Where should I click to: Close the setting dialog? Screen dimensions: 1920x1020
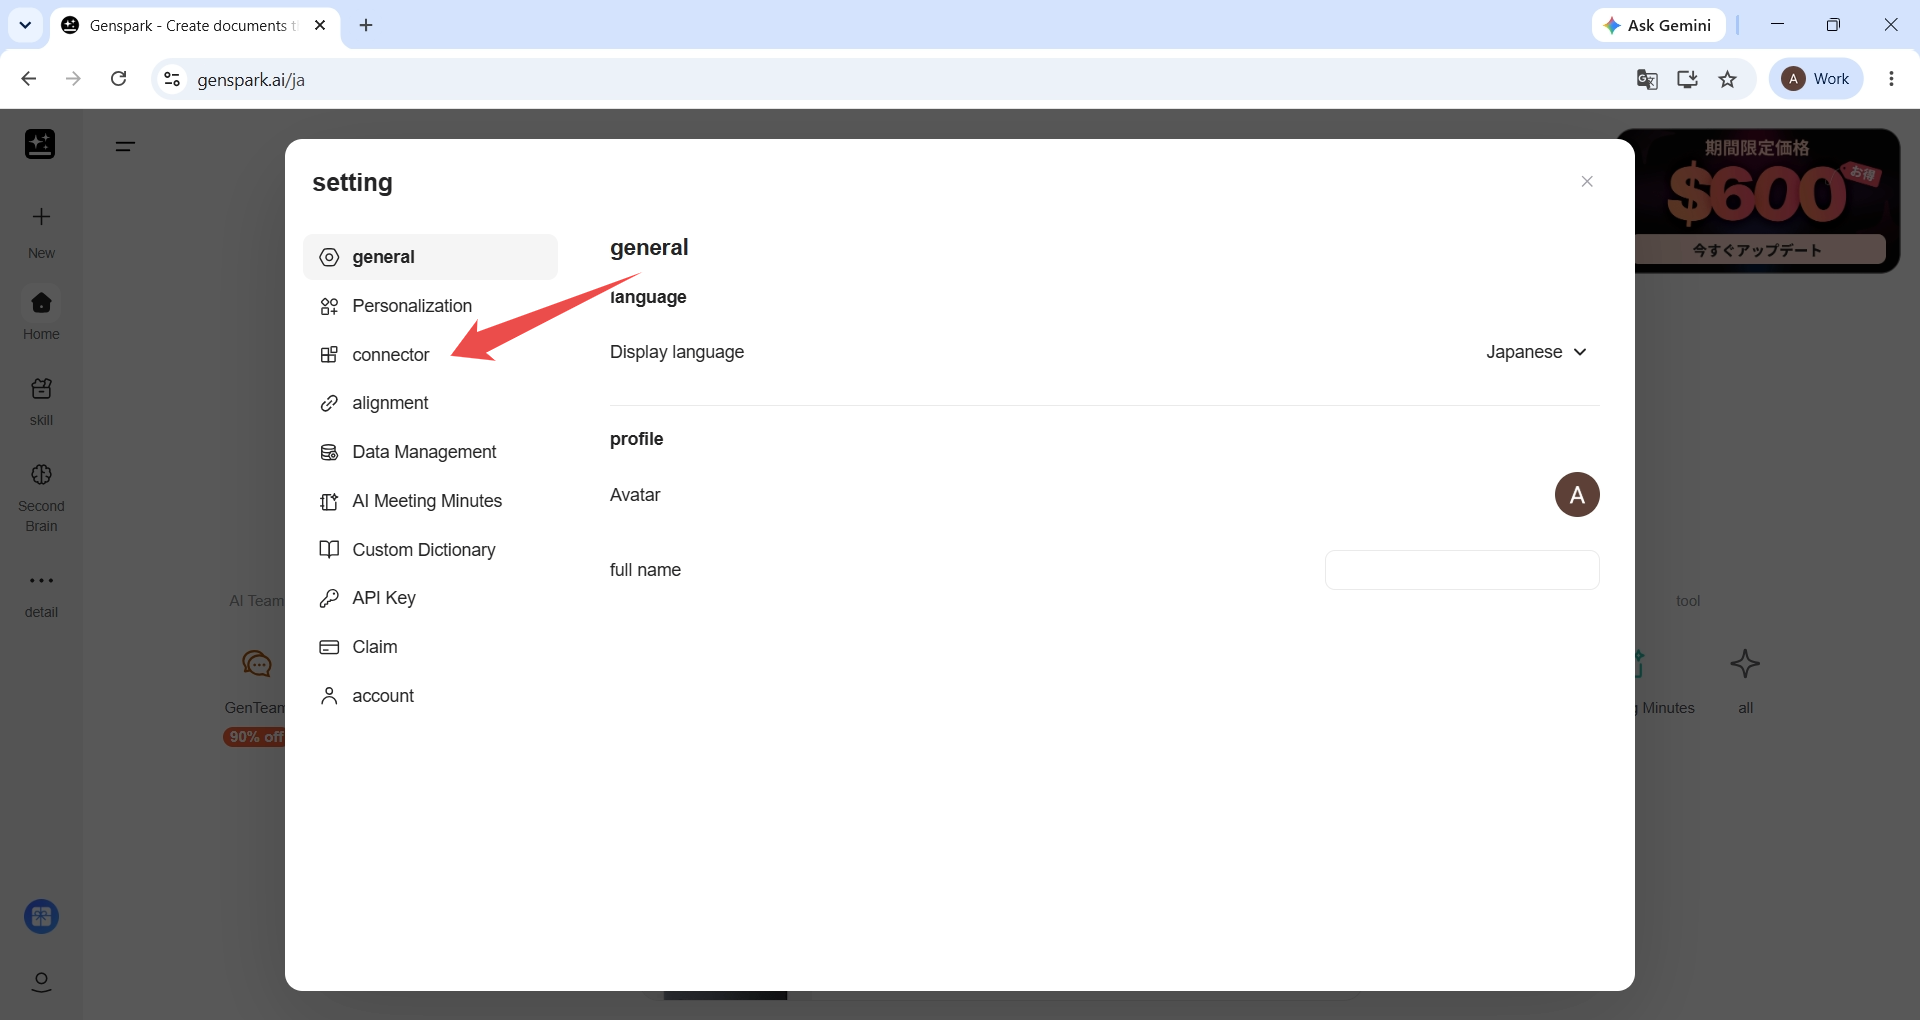[1587, 181]
